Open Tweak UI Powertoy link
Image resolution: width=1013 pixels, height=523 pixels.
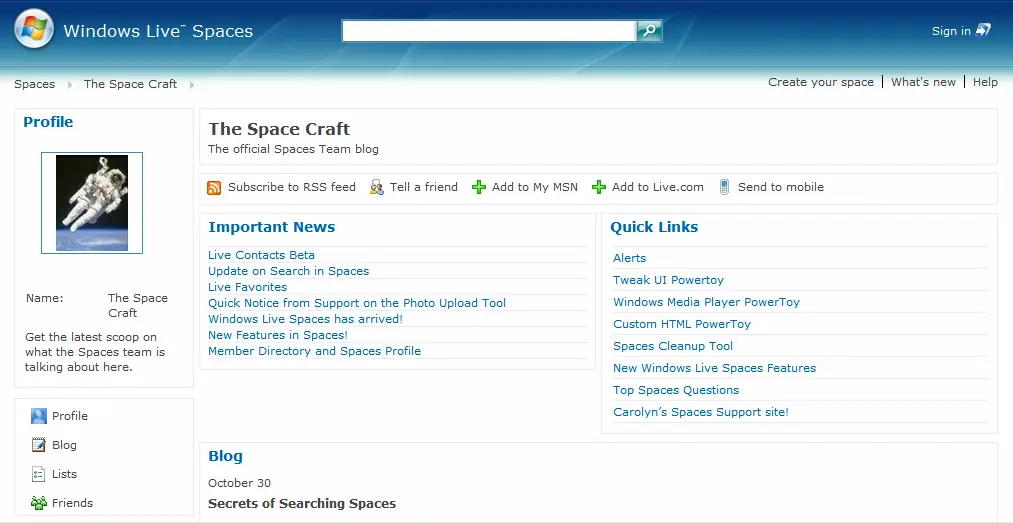point(668,280)
